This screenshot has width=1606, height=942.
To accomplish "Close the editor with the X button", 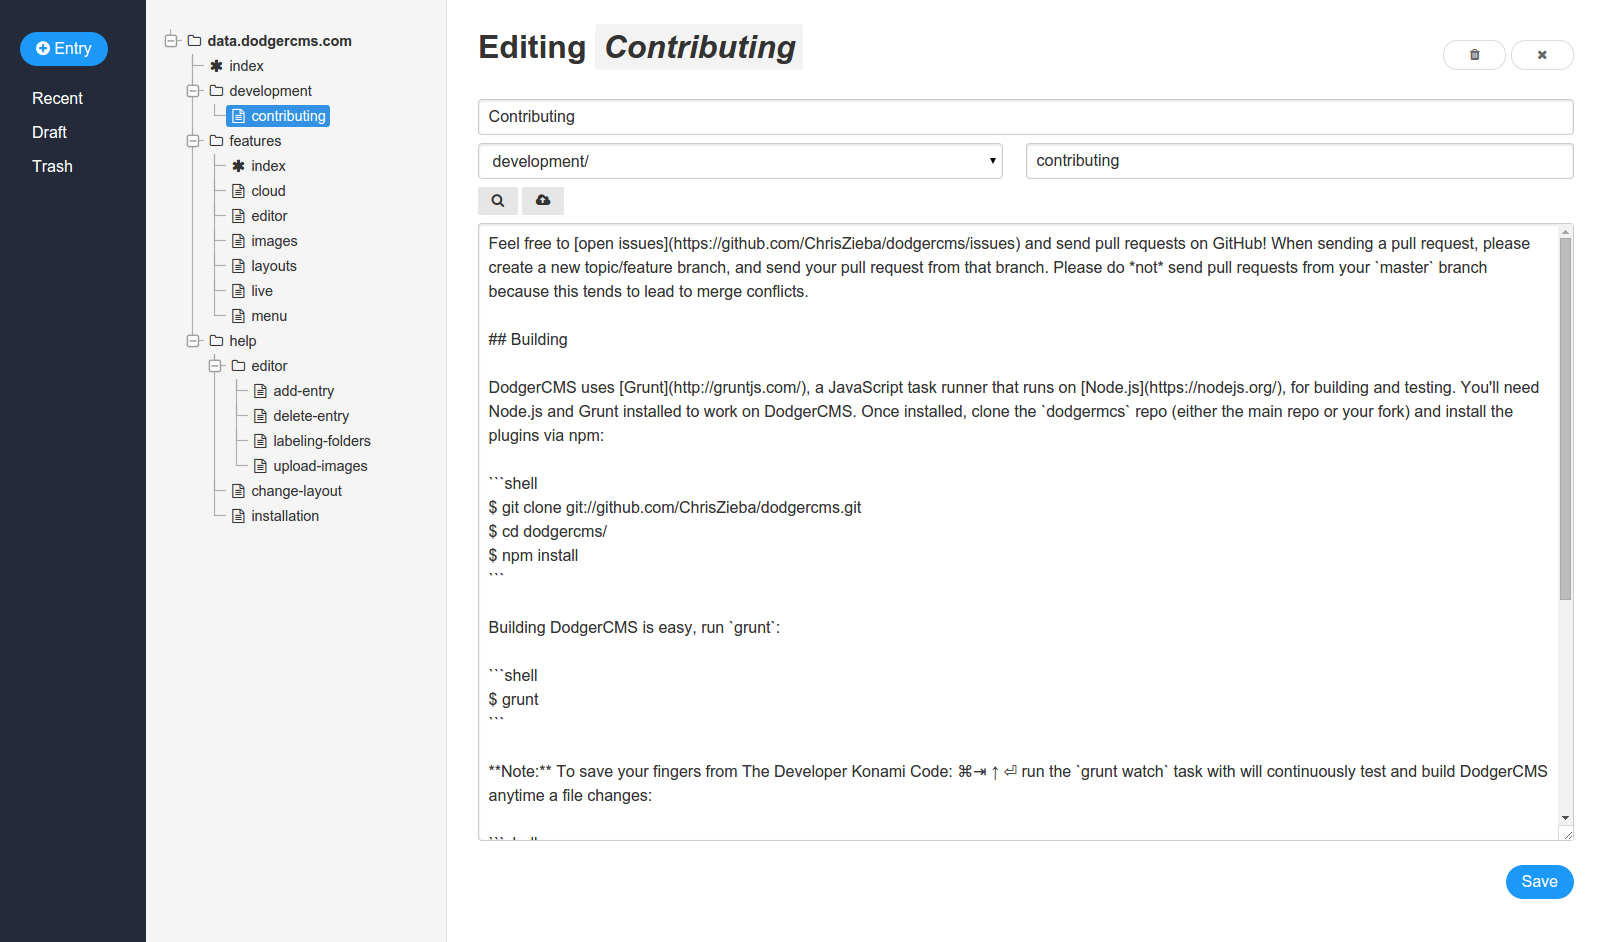I will pos(1542,55).
